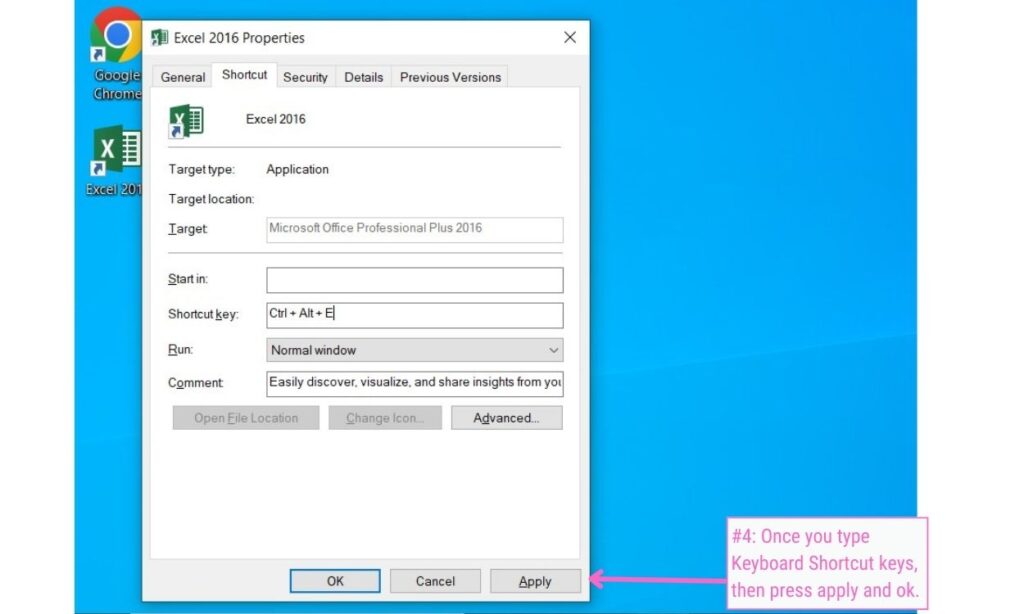The height and width of the screenshot is (614, 1024).
Task: Cancel the properties dialog
Action: click(x=435, y=580)
